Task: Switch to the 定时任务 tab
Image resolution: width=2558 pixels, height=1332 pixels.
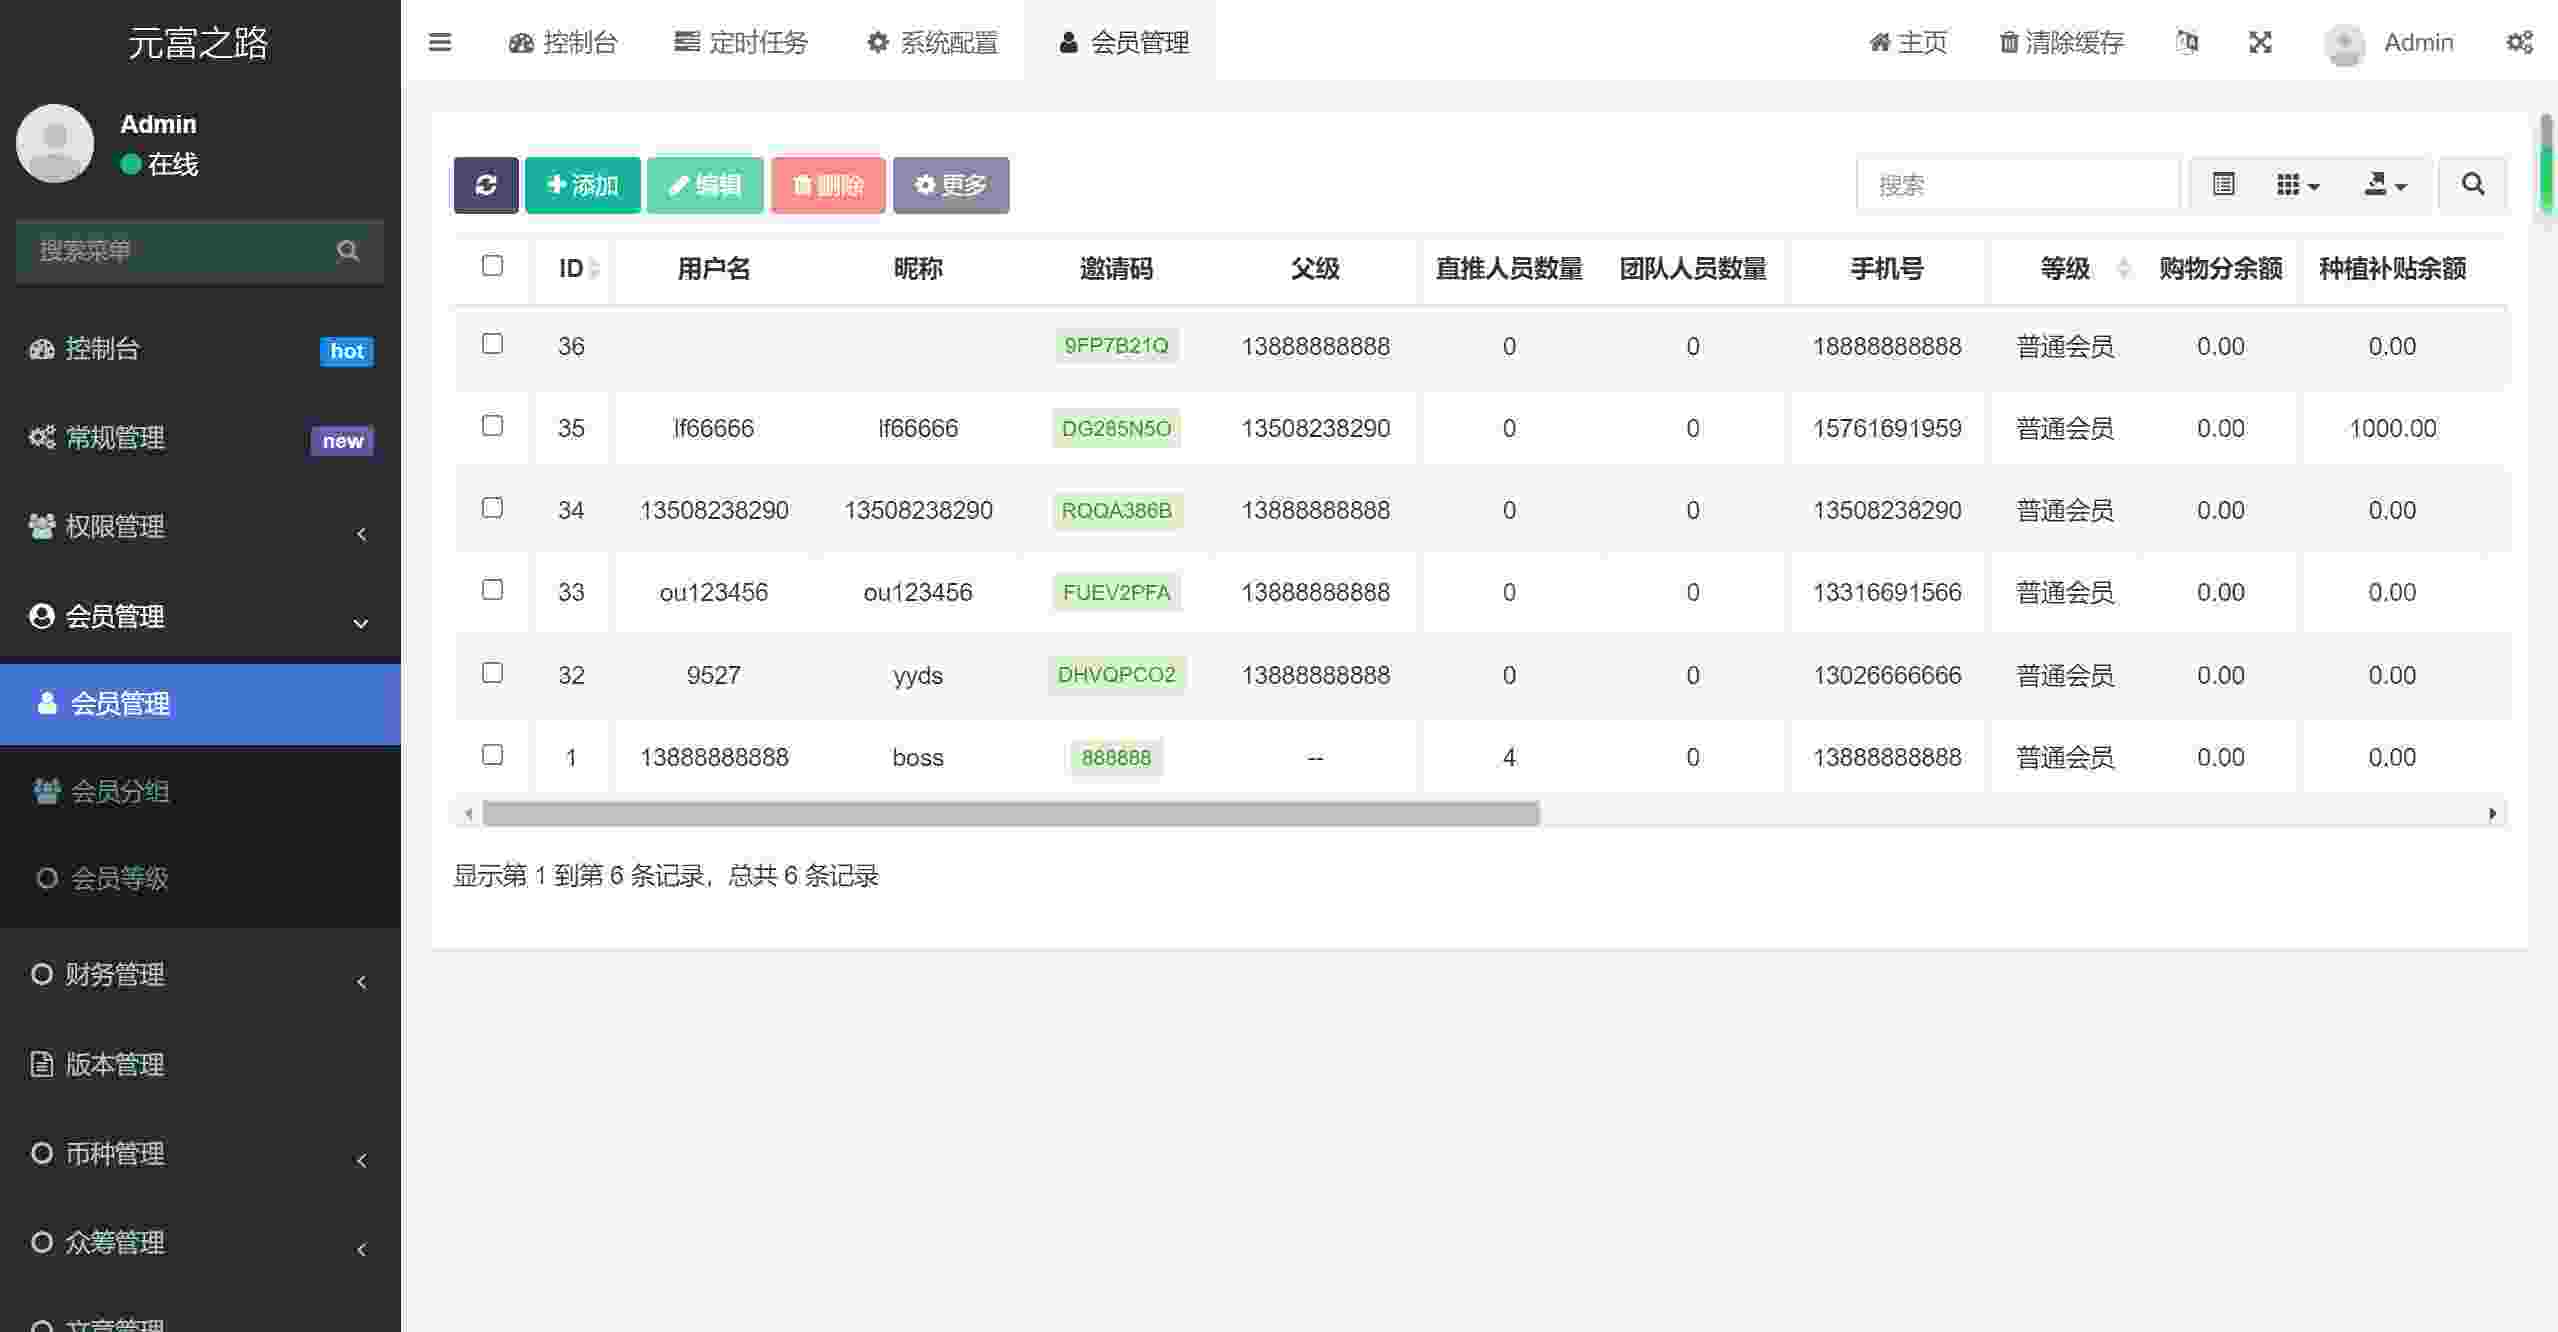Action: [x=741, y=42]
